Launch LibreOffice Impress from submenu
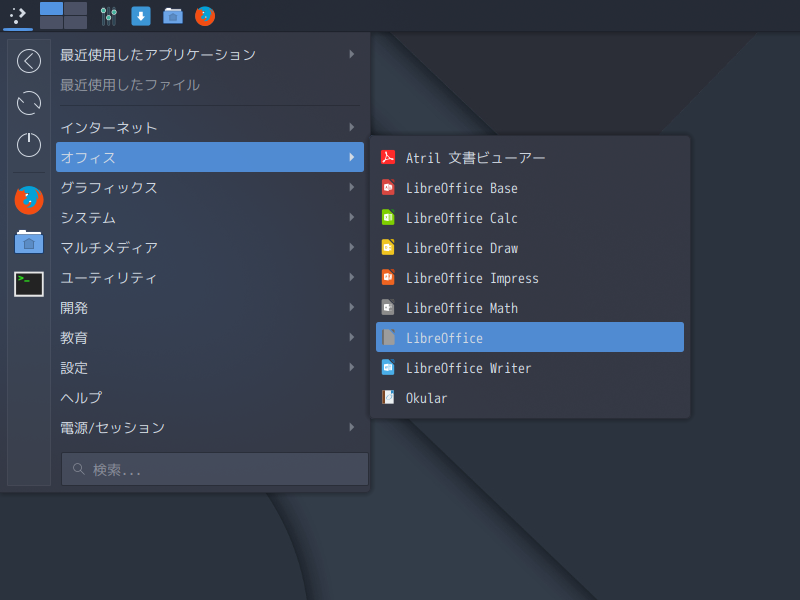 click(530, 278)
